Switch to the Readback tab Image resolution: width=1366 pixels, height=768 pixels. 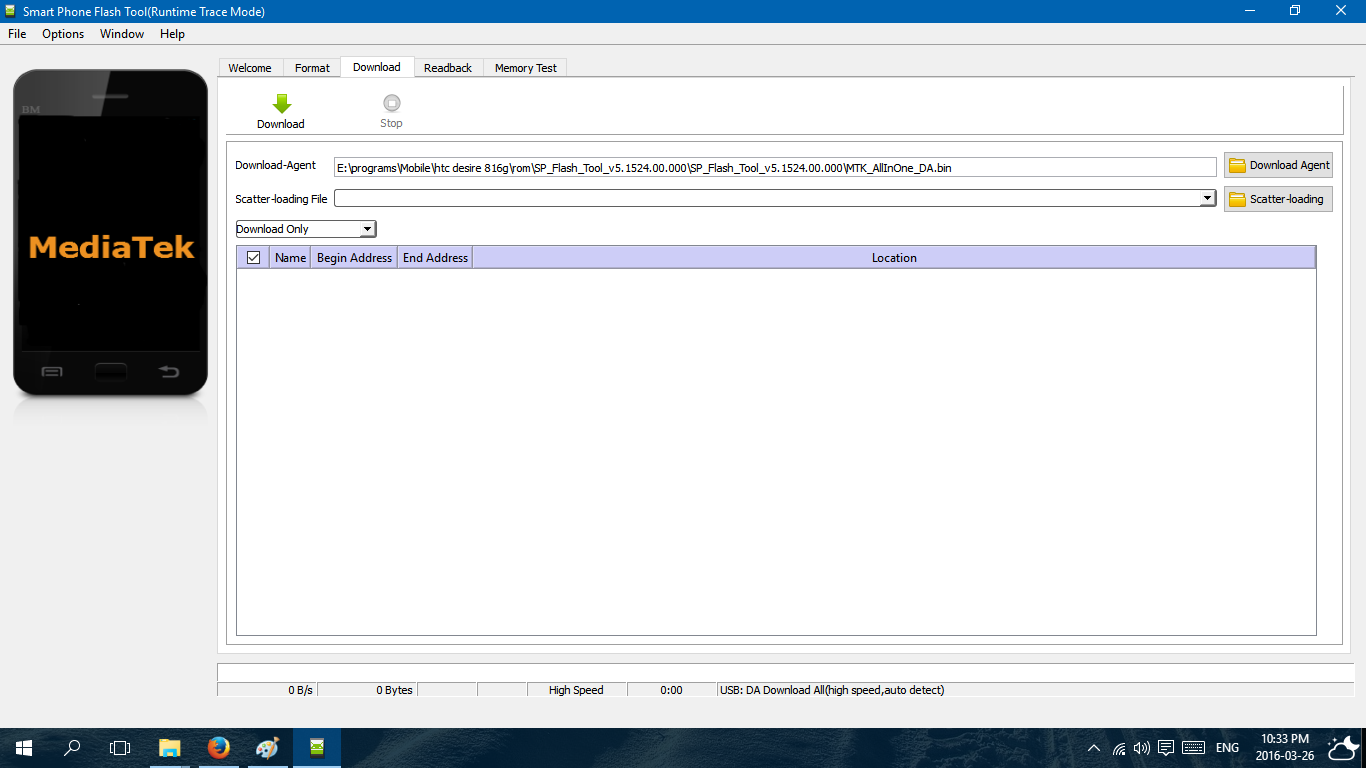pyautogui.click(x=448, y=68)
